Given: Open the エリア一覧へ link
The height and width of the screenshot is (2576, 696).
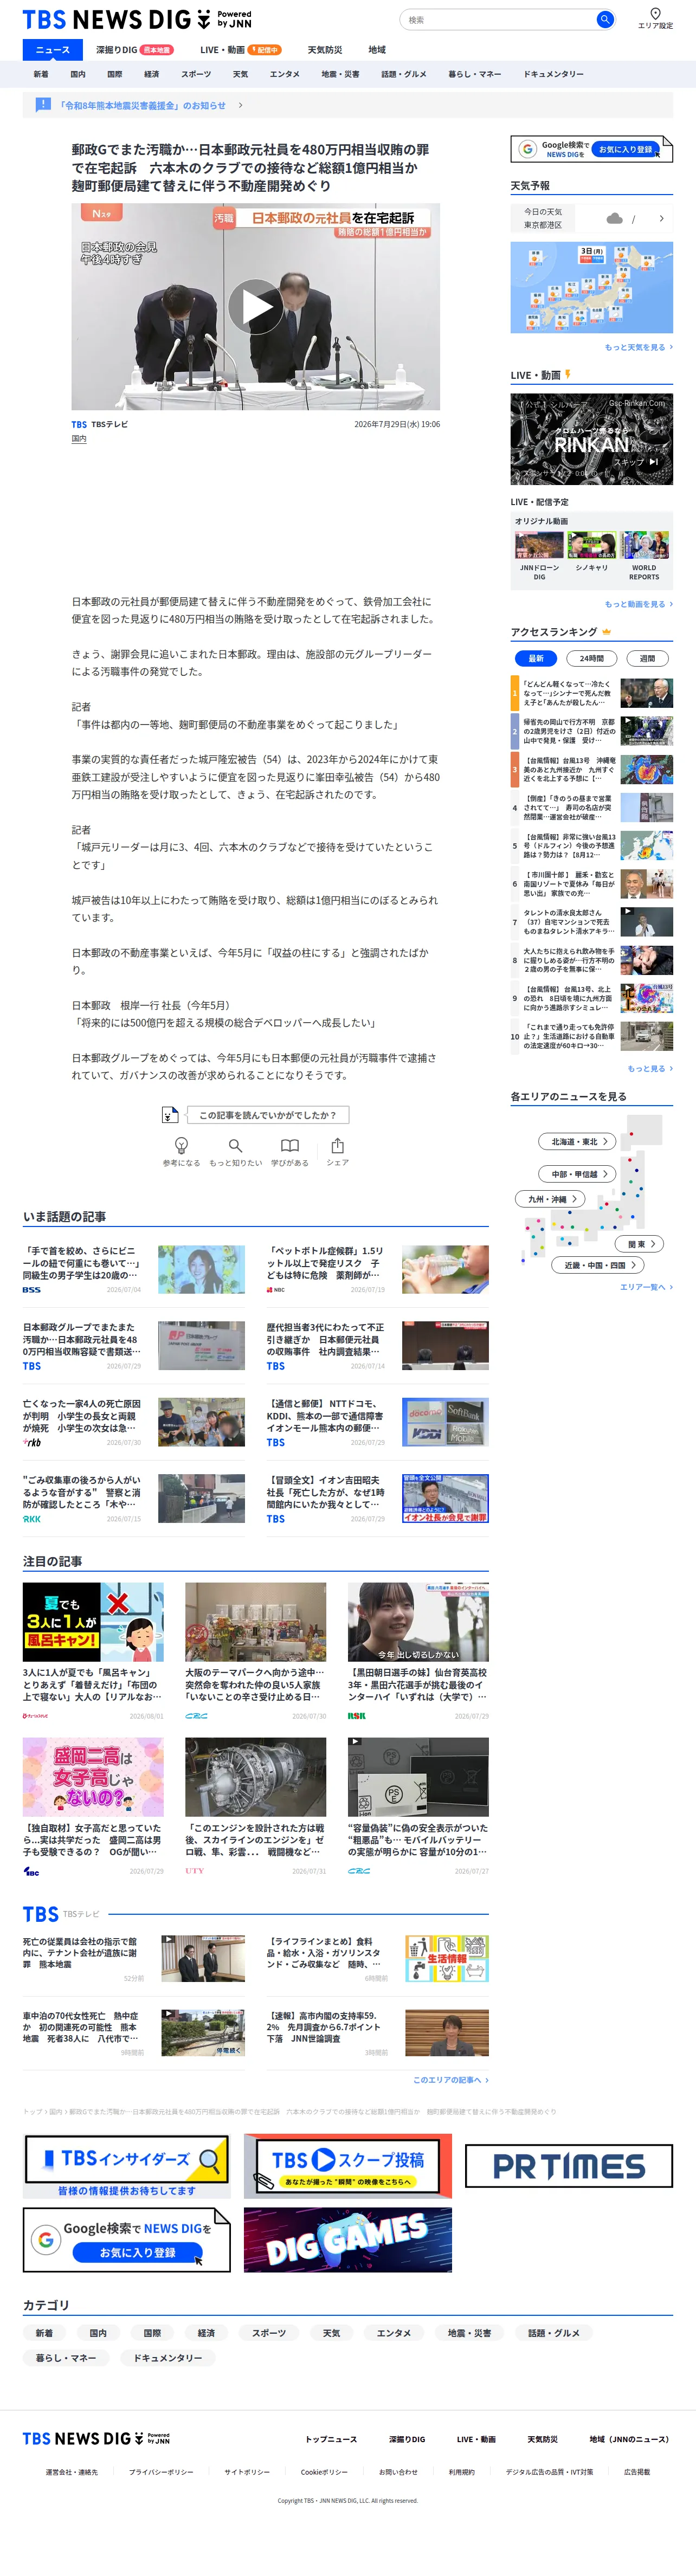Looking at the screenshot, I should tap(646, 1287).
